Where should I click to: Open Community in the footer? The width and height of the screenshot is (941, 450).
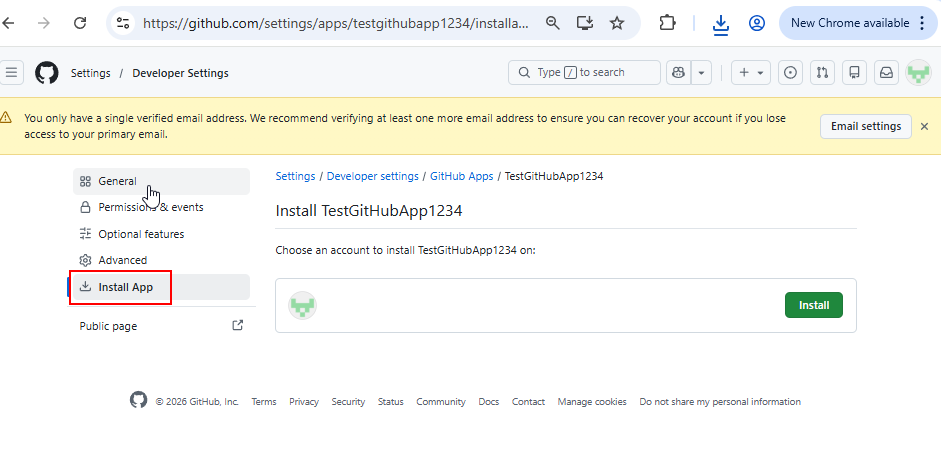pyautogui.click(x=441, y=402)
